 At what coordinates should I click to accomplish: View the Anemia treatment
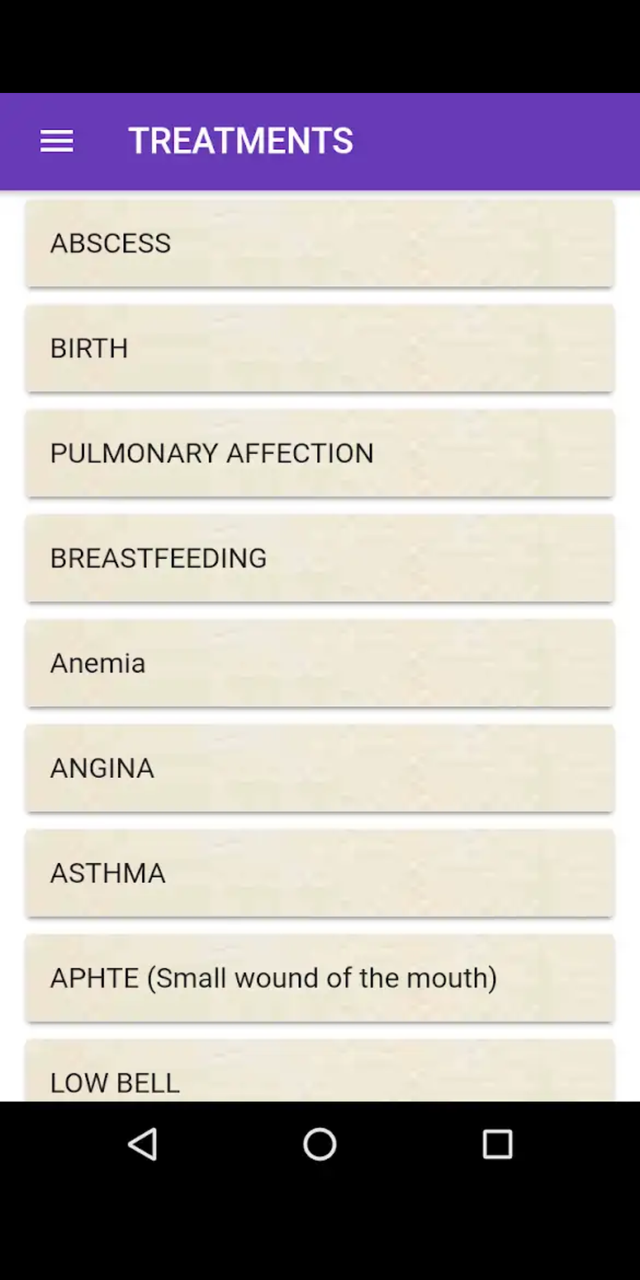pos(320,663)
